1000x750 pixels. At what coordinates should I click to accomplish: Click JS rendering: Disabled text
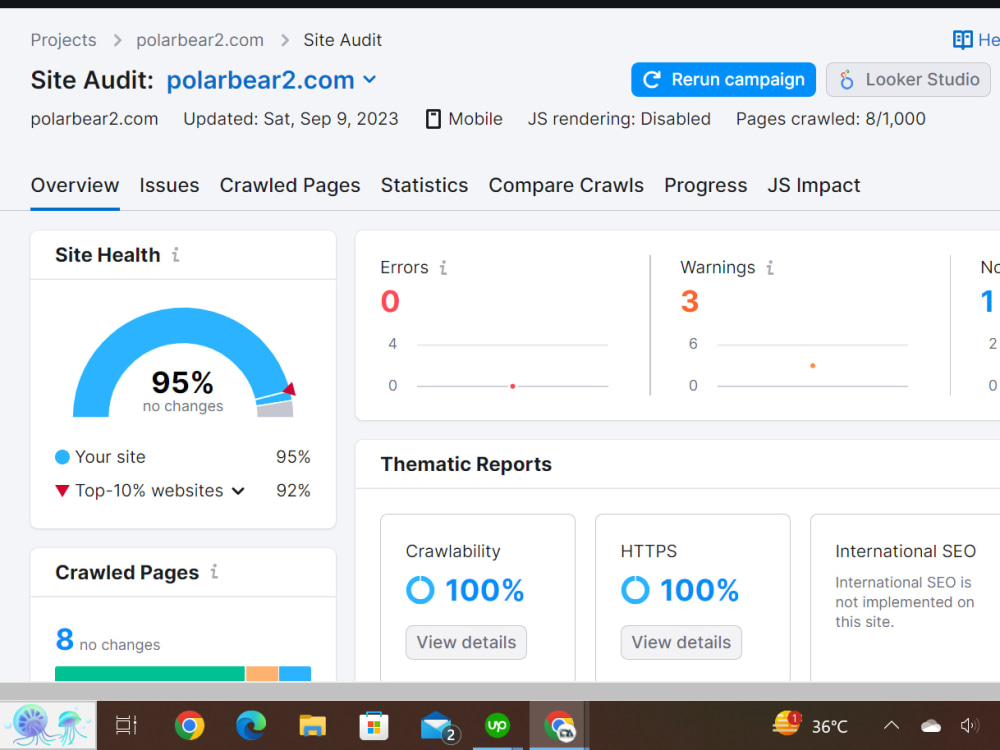coord(619,119)
